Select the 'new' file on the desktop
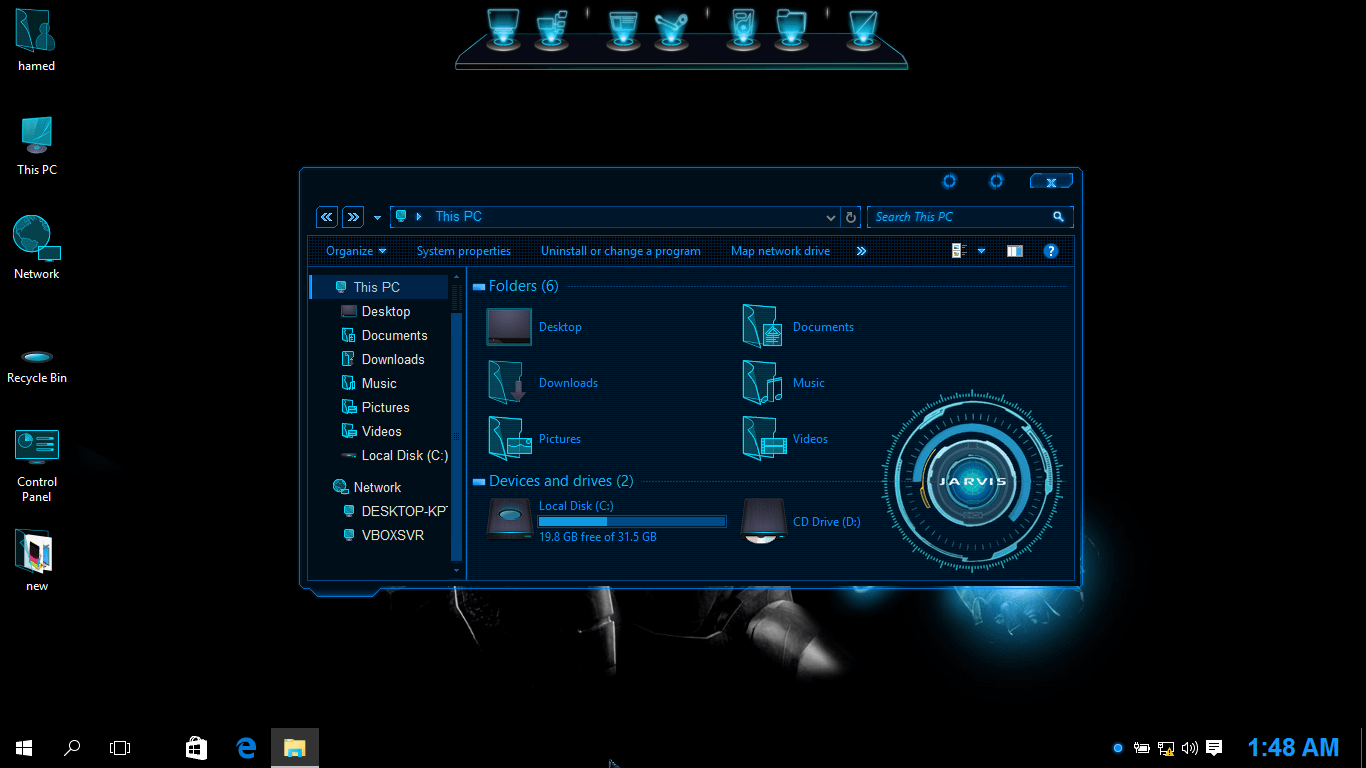Screen dimensions: 1366x768 click(37, 561)
